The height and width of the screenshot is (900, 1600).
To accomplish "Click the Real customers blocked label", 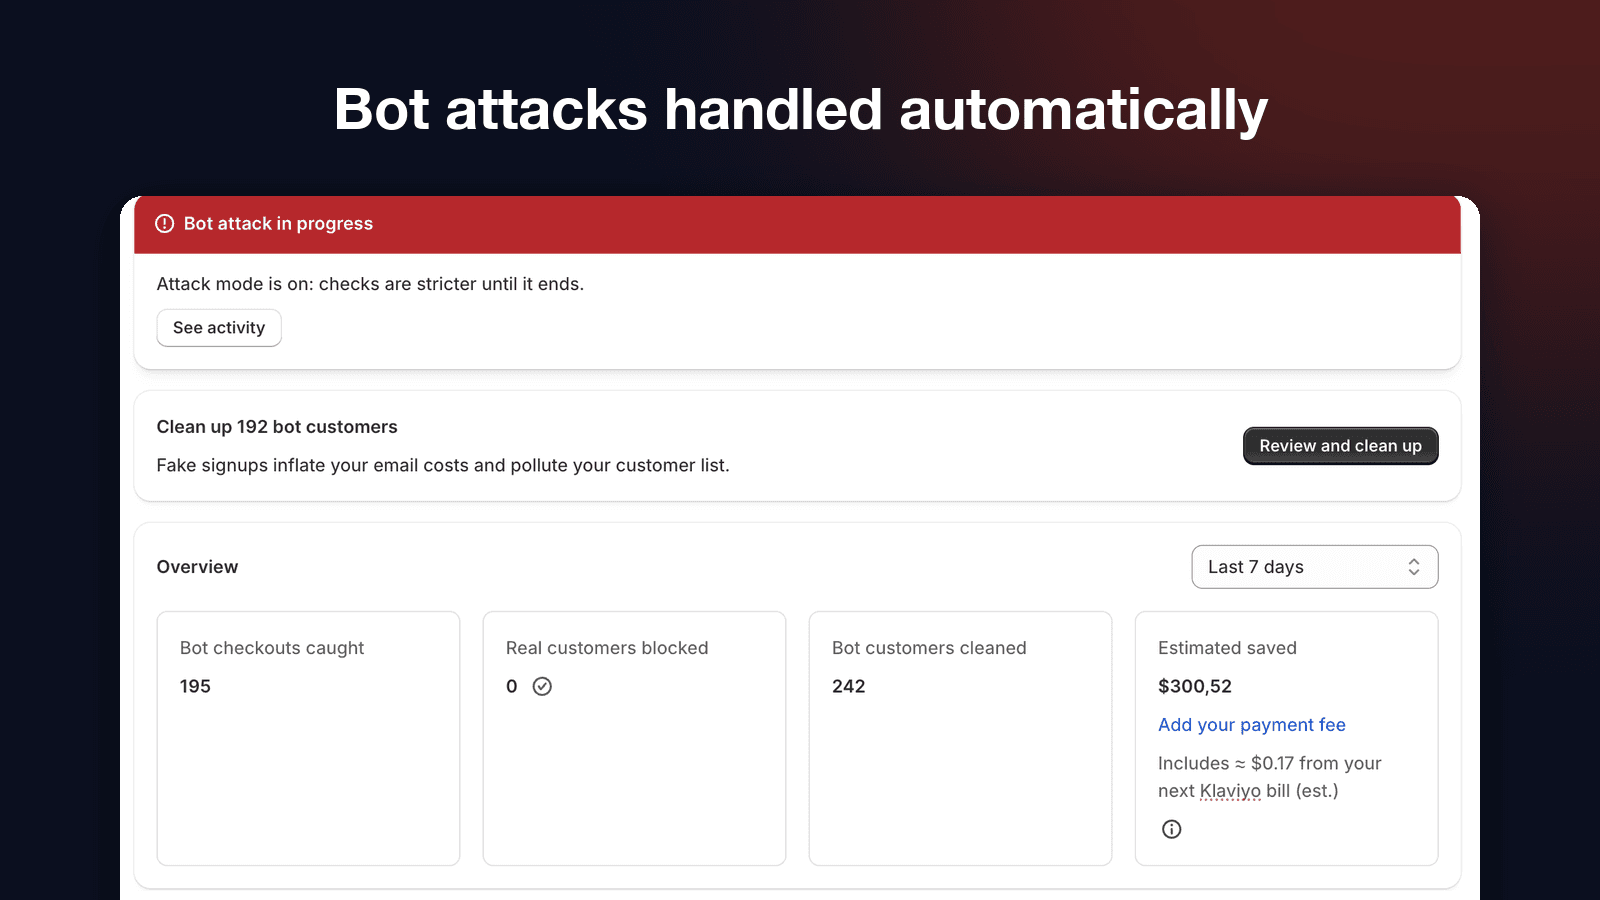I will [607, 648].
